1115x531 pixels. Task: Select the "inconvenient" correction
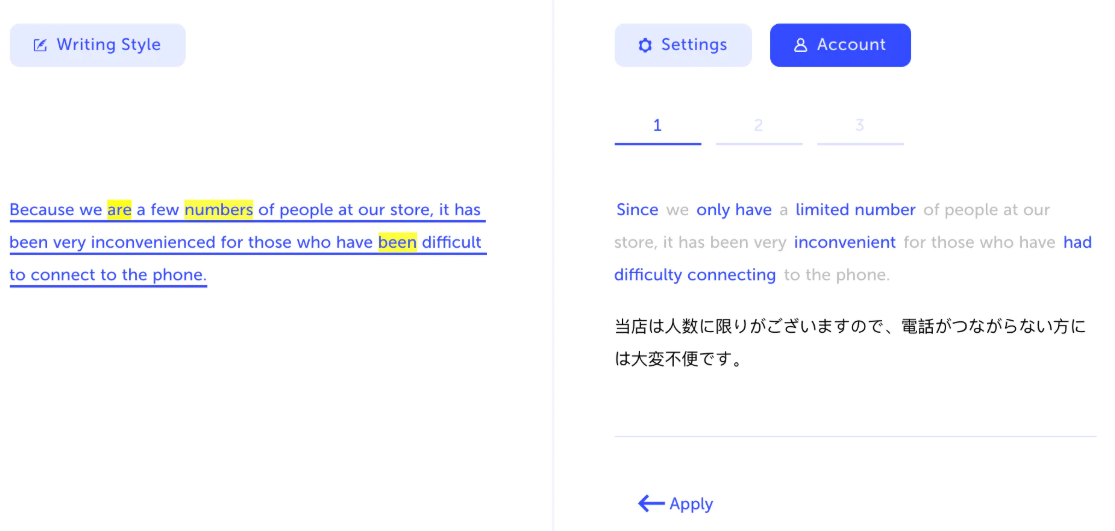[844, 242]
